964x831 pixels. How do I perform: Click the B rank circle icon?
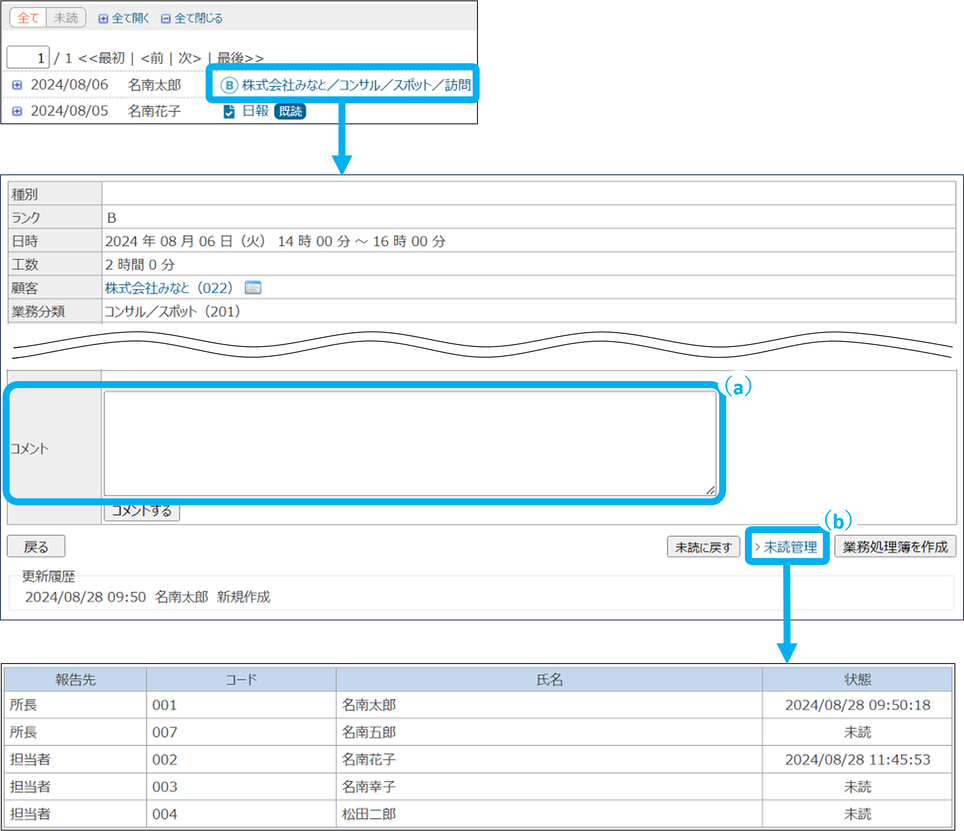coord(229,85)
